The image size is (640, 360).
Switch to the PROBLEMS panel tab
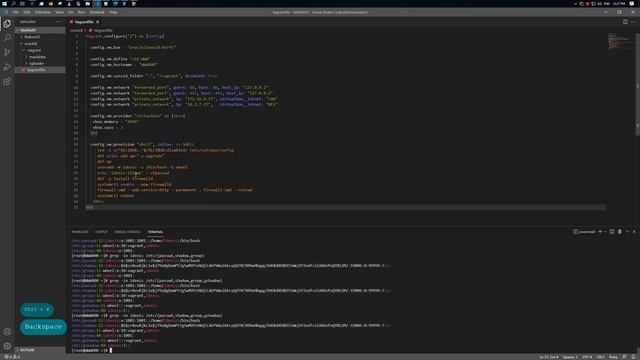(80, 232)
